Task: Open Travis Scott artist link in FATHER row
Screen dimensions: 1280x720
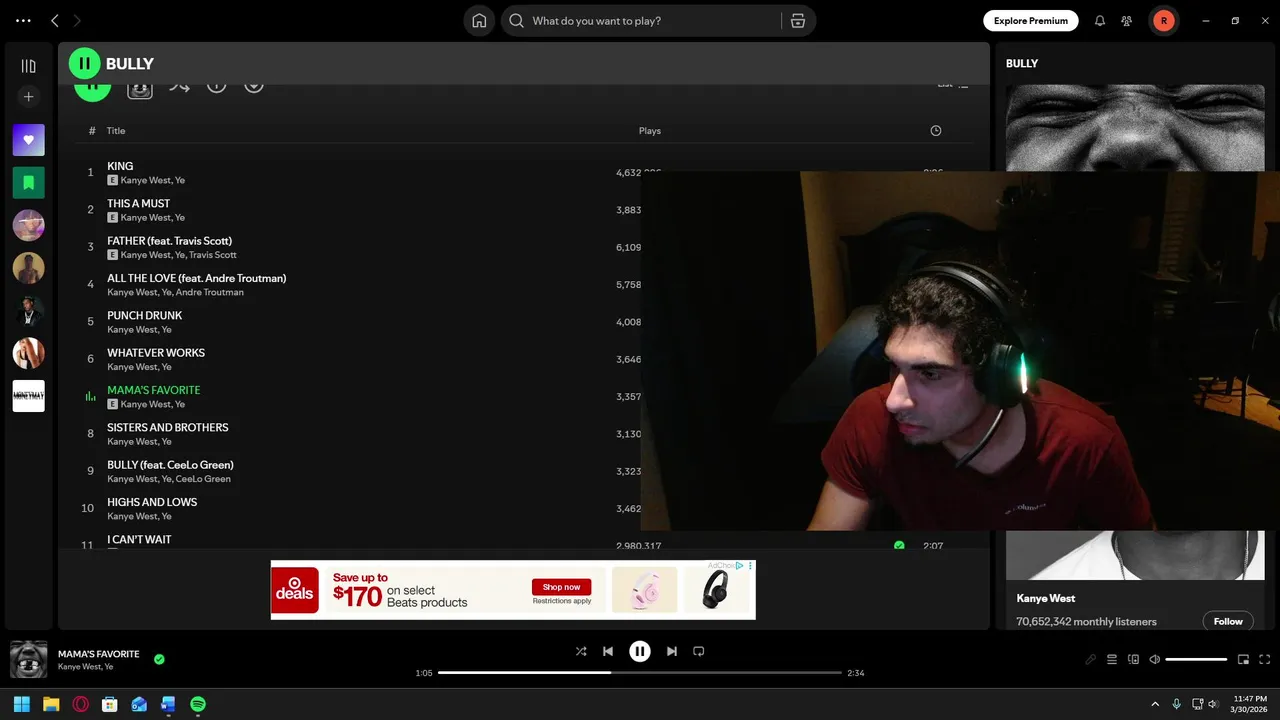Action: [213, 255]
